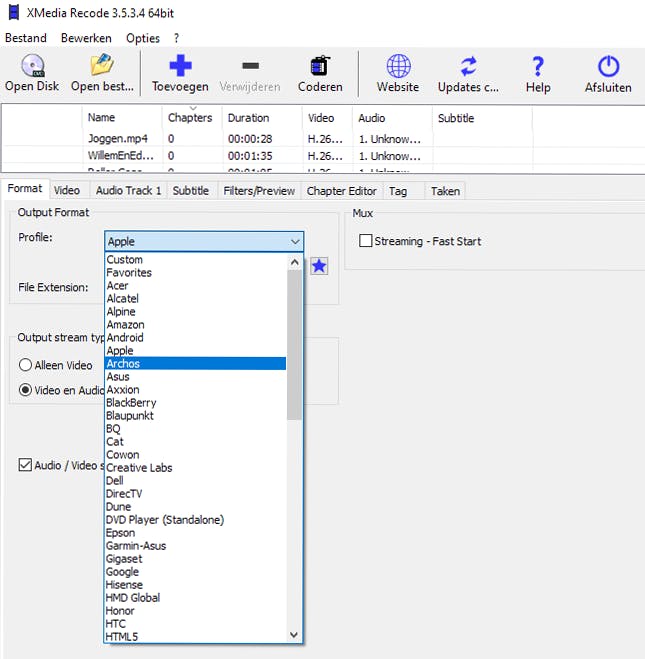Open the Website globe icon

(398, 66)
